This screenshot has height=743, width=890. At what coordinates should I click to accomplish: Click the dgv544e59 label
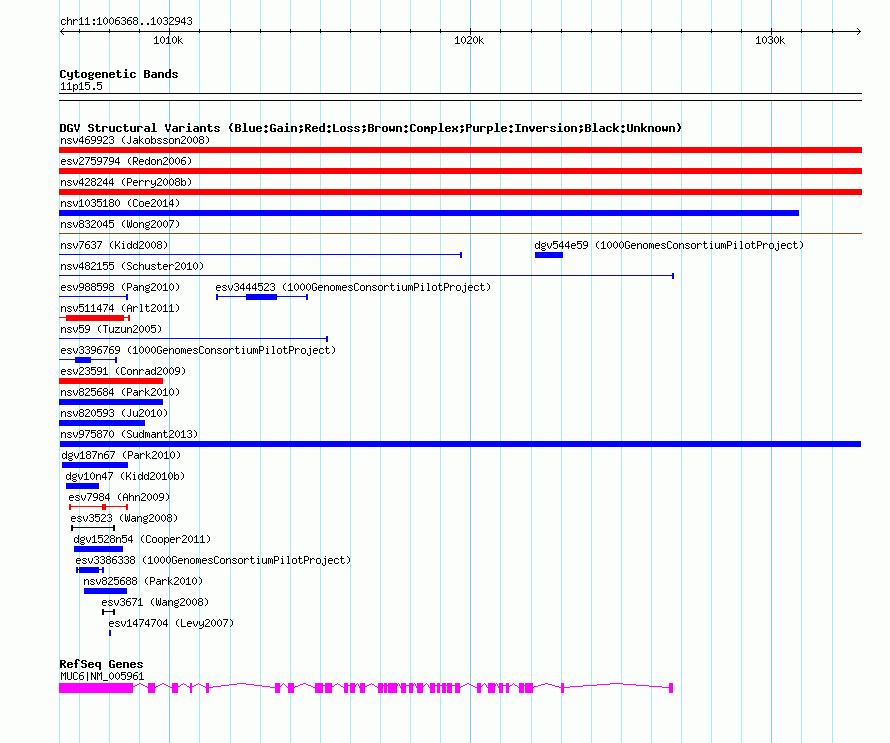pos(669,245)
